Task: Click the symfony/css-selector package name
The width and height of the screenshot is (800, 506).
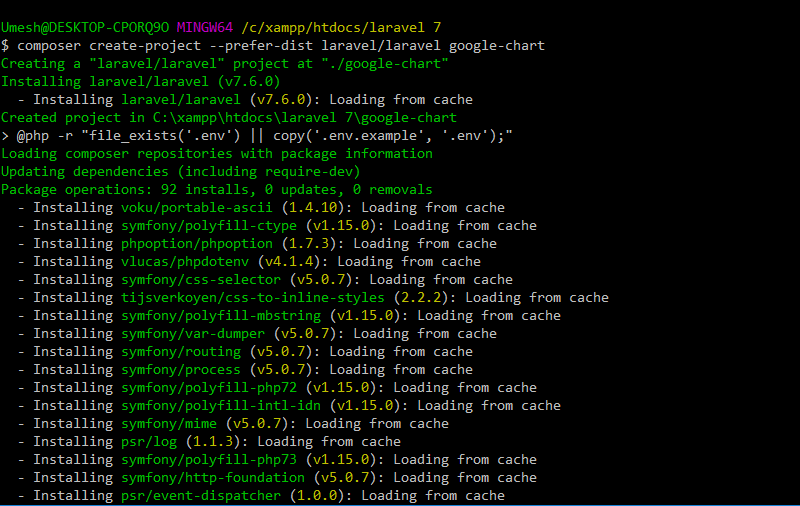Action: (x=201, y=280)
